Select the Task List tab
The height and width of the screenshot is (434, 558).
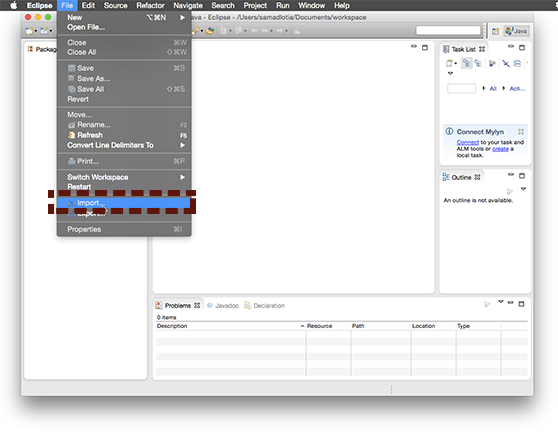pos(463,49)
